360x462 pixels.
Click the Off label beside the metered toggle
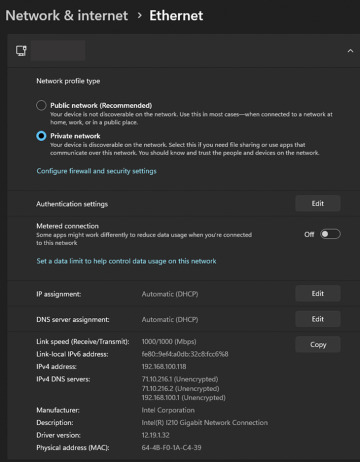point(309,234)
